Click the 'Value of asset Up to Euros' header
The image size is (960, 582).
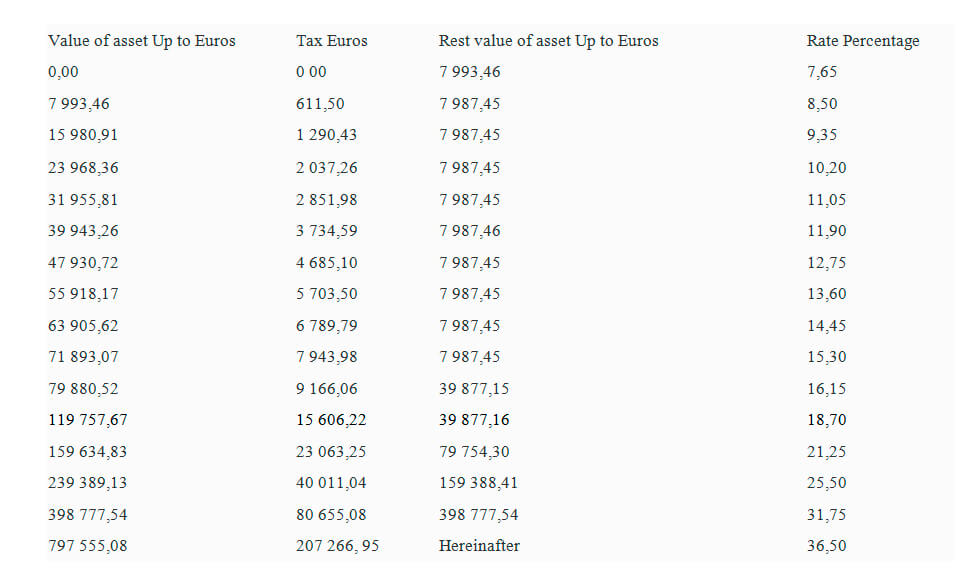[x=141, y=41]
